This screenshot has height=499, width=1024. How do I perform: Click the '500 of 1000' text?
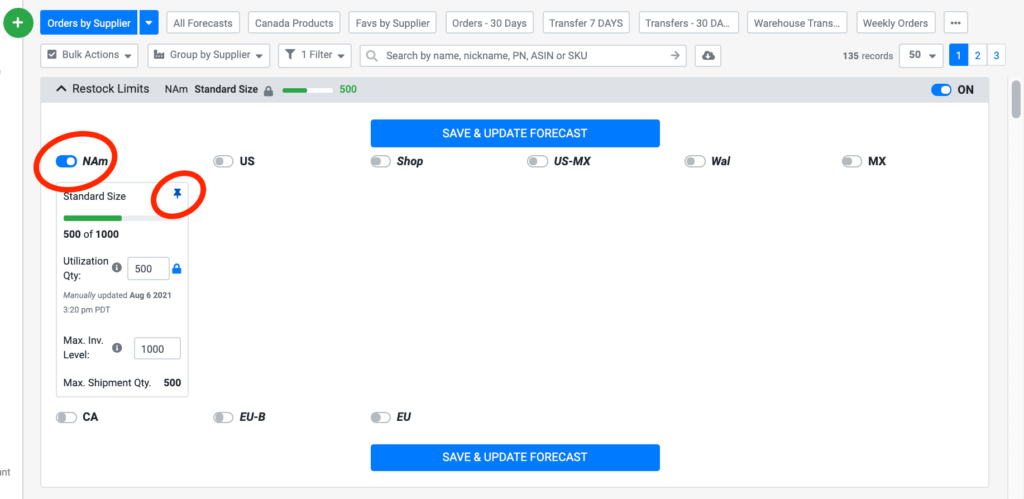[91, 234]
